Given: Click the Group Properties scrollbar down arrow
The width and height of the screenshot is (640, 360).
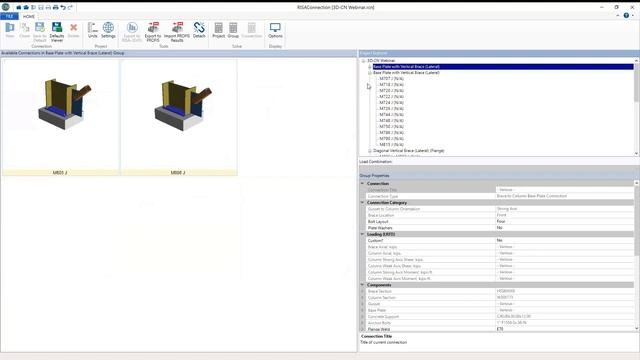Looking at the screenshot, I should click(x=636, y=329).
